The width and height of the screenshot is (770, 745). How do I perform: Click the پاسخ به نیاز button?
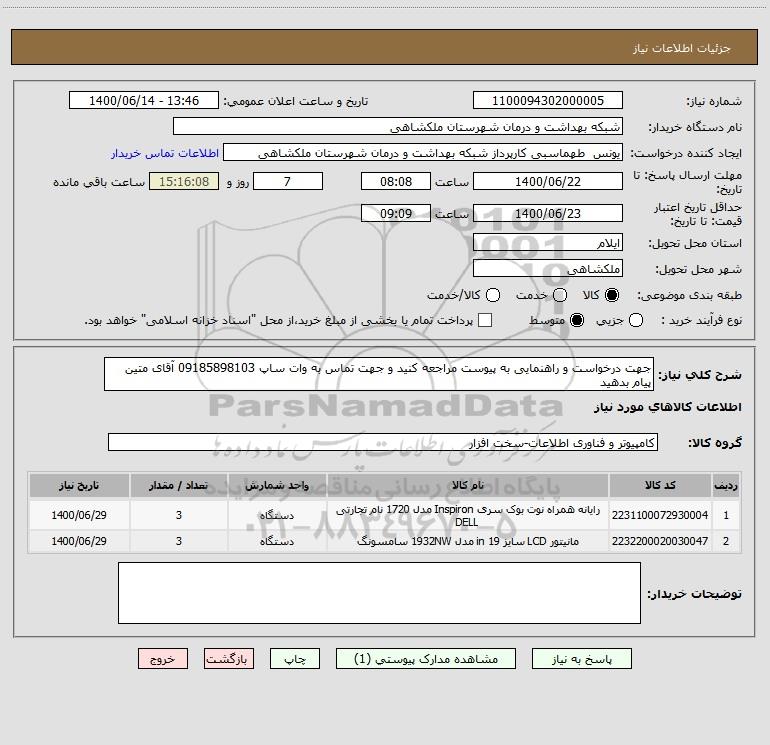[581, 659]
